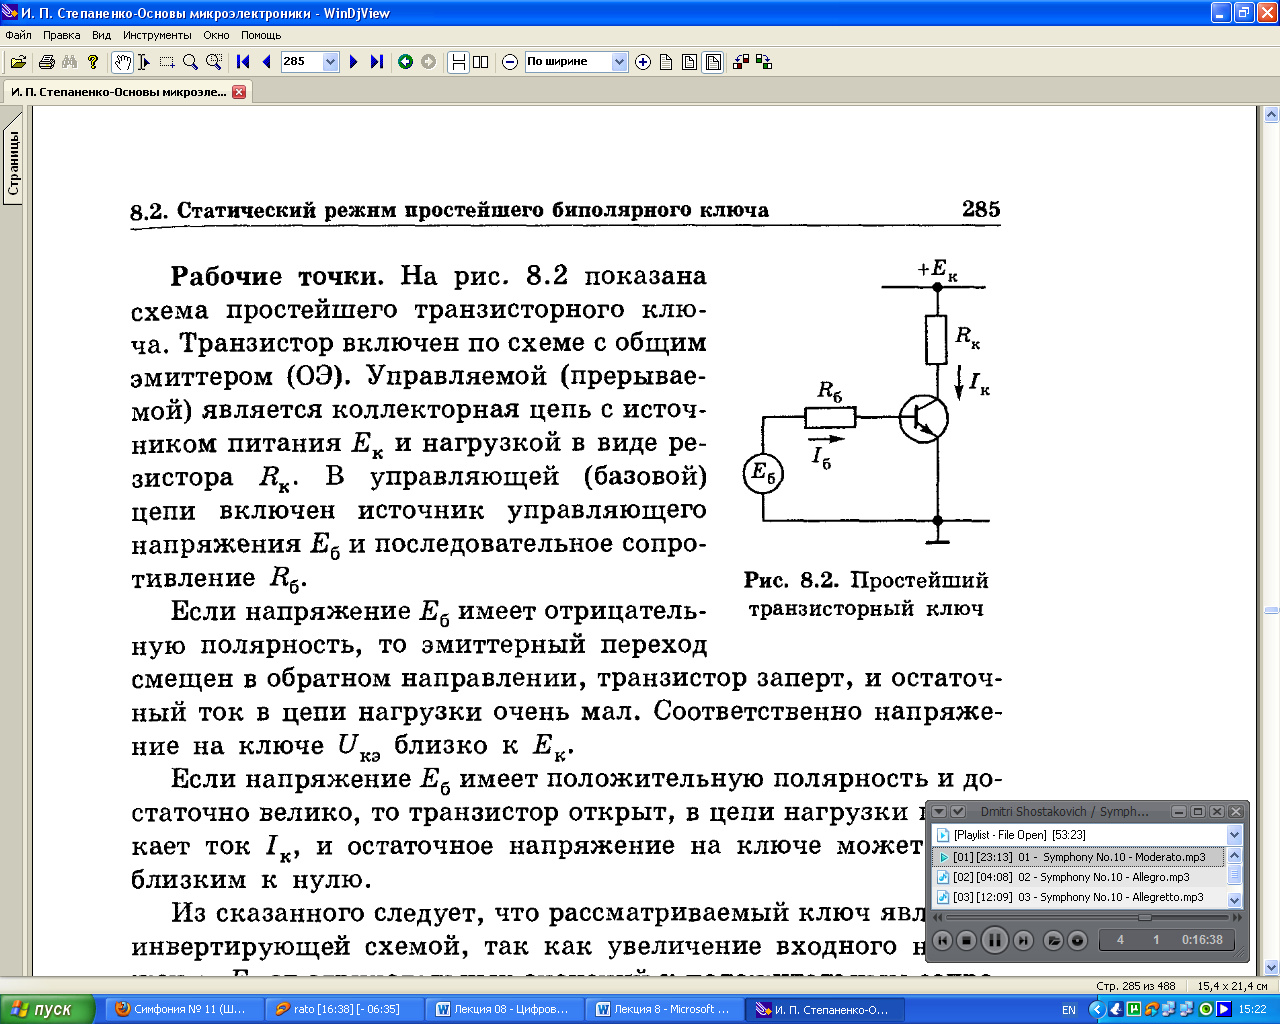Select the magnifying glass zoom tool
The image size is (1280, 1024).
[190, 62]
